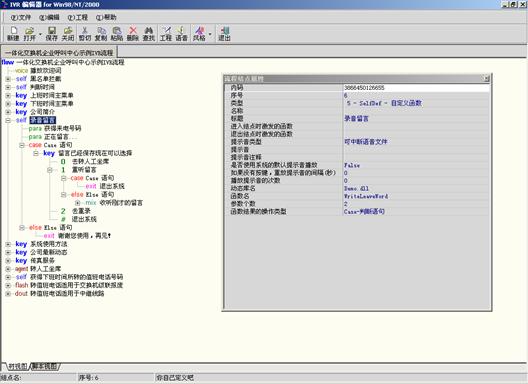Image resolution: width=528 pixels, height=384 pixels.
Task: Cut selection using 剪切 scissors icon
Action: click(x=85, y=34)
